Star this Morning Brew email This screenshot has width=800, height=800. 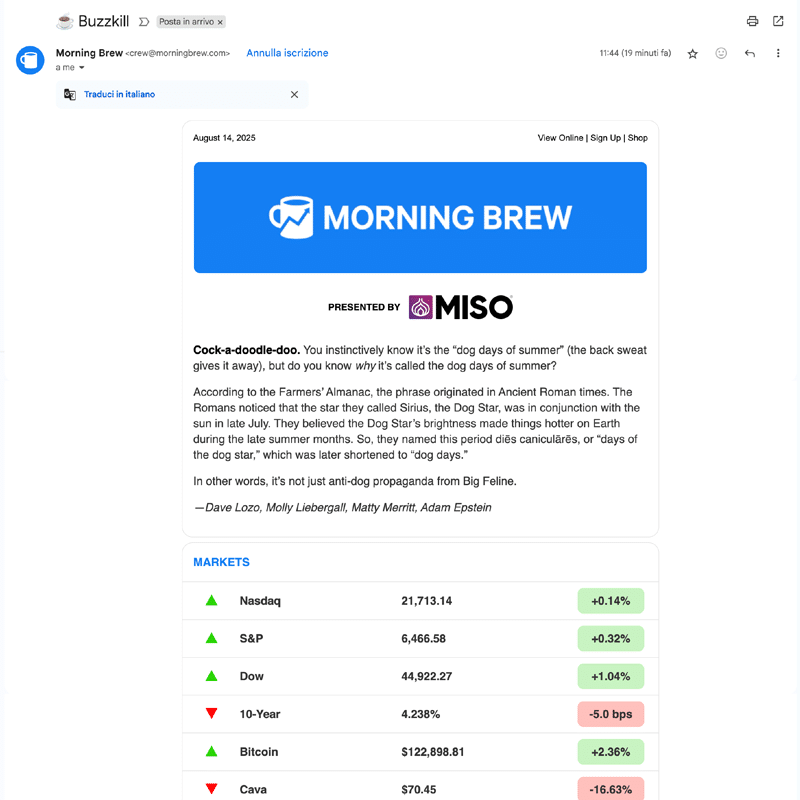tap(693, 54)
